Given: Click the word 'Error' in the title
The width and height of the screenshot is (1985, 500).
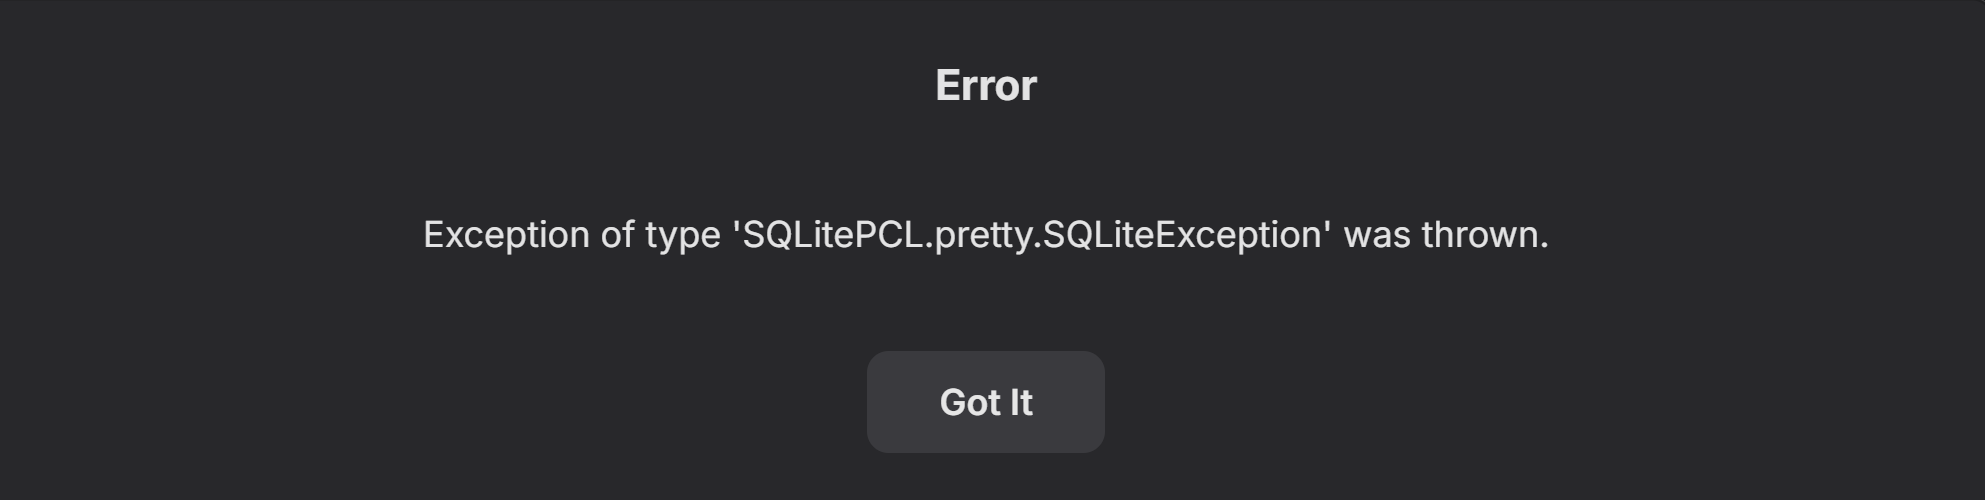Looking at the screenshot, I should (x=986, y=85).
